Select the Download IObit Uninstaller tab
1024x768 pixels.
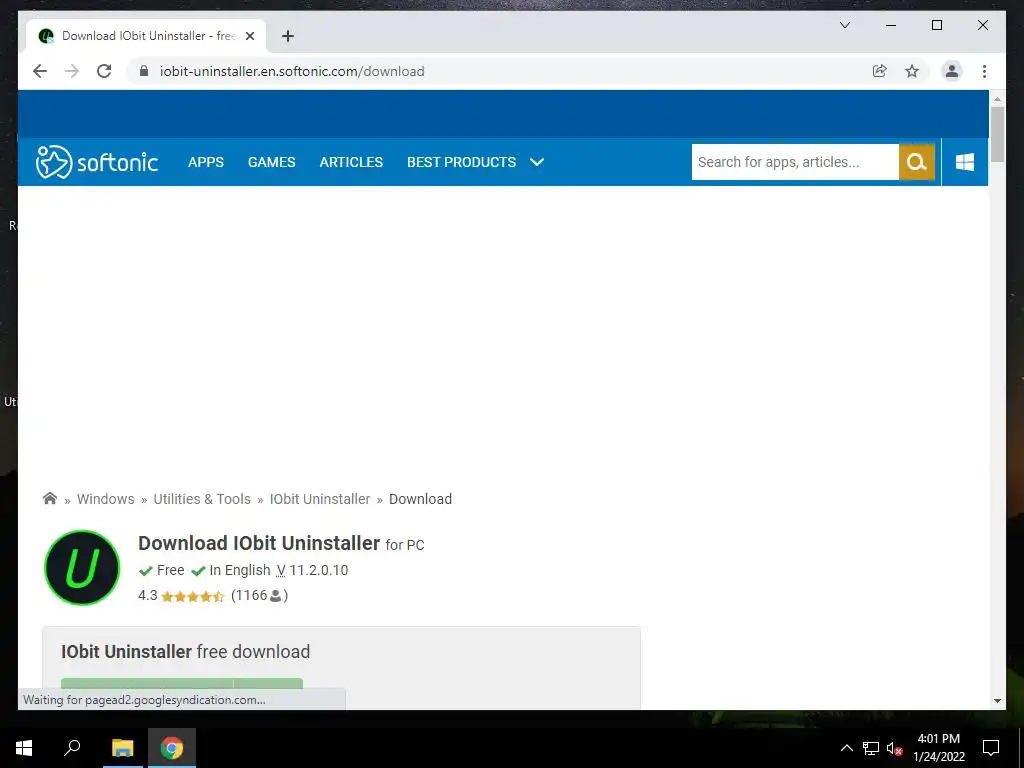(x=146, y=36)
